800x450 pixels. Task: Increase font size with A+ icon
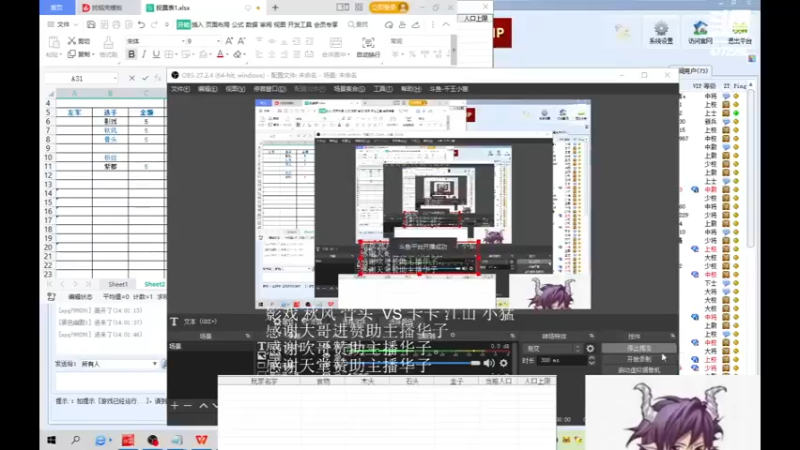coord(229,41)
